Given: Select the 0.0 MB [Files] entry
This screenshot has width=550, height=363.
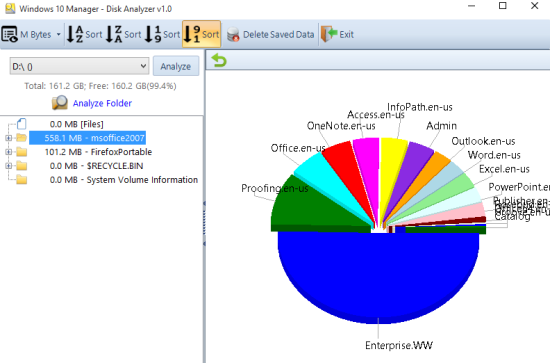Looking at the screenshot, I should 76,124.
